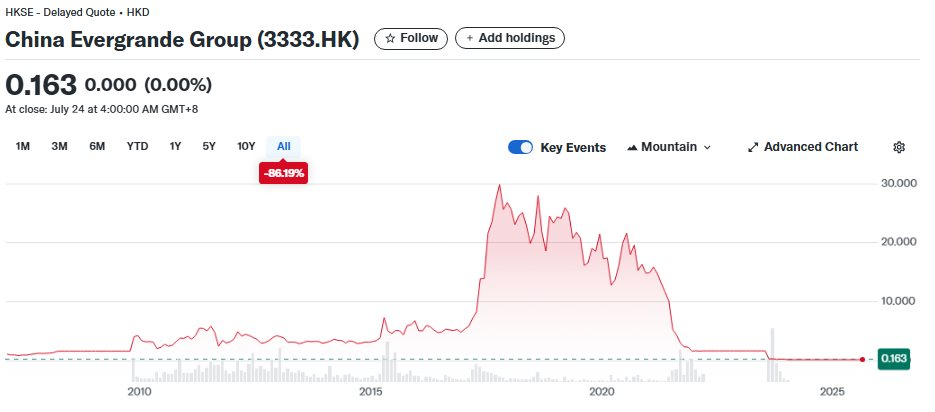Click the Advanced Chart link

[x=810, y=147]
